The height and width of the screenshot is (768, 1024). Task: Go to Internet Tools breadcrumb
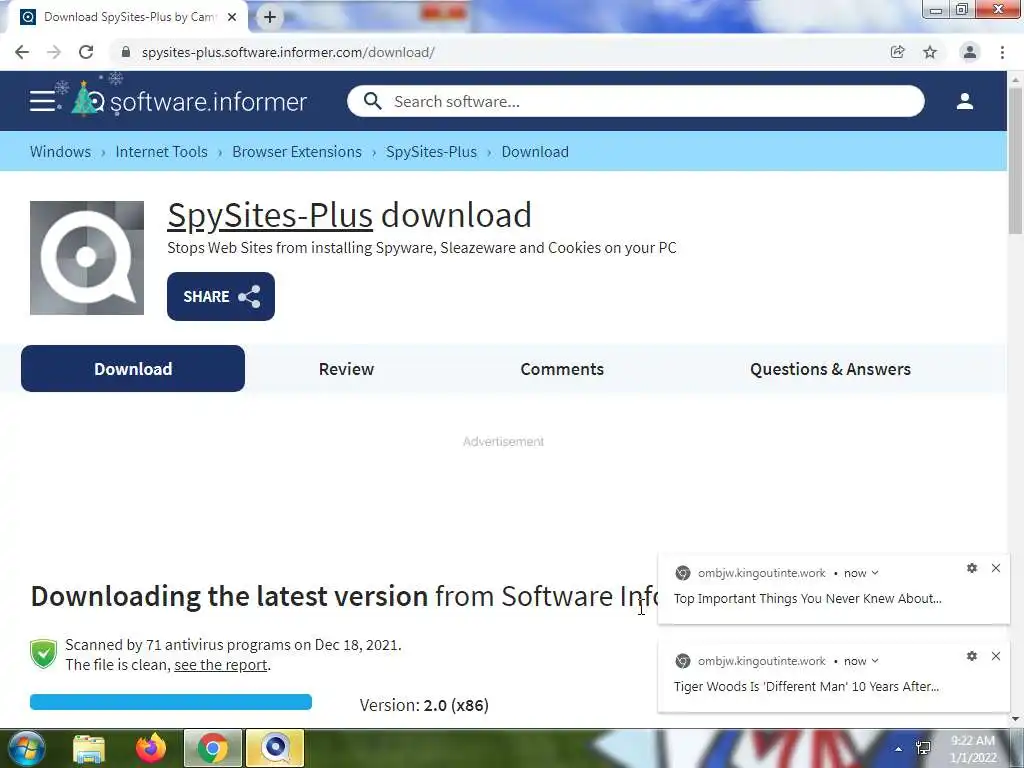(161, 152)
